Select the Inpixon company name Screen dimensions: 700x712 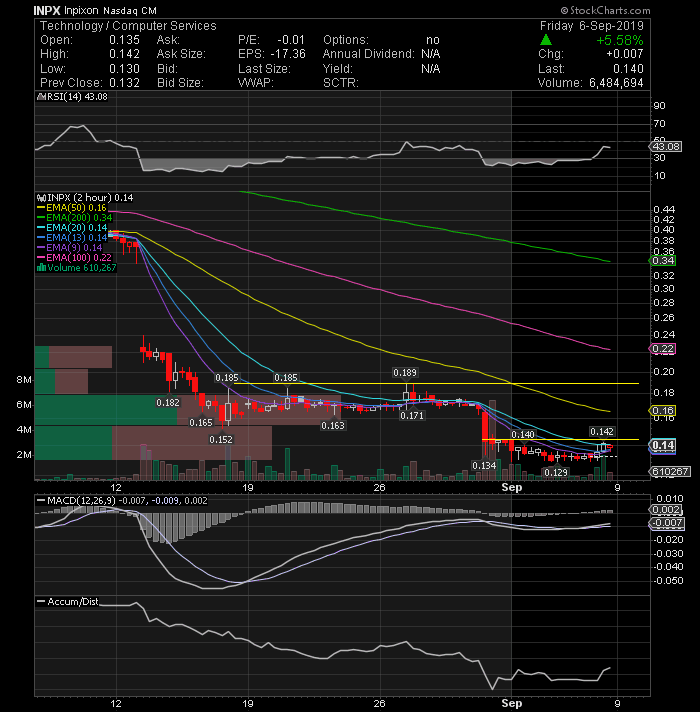click(x=81, y=10)
